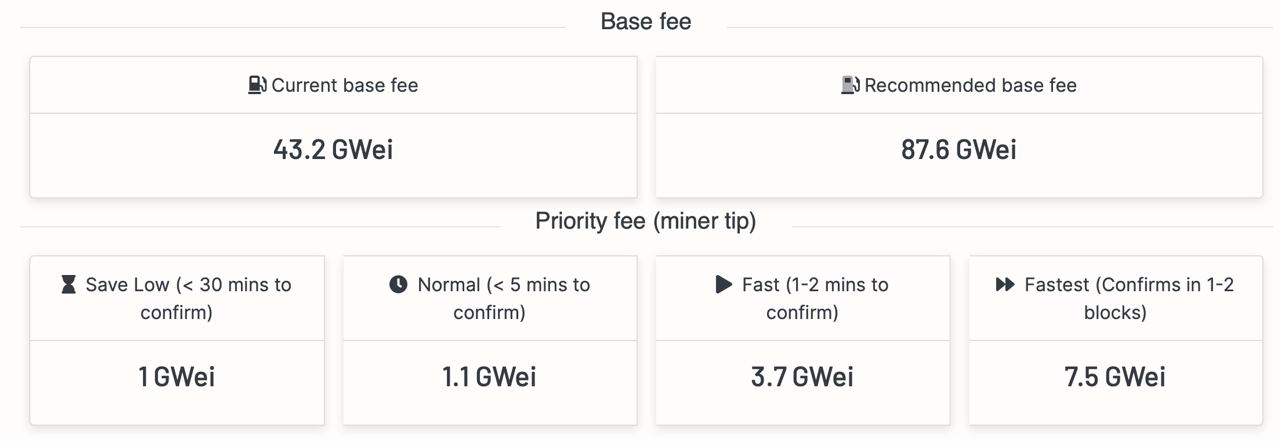The height and width of the screenshot is (441, 1280).
Task: Choose the 3.7 GWei Fast priority fee
Action: pos(802,377)
